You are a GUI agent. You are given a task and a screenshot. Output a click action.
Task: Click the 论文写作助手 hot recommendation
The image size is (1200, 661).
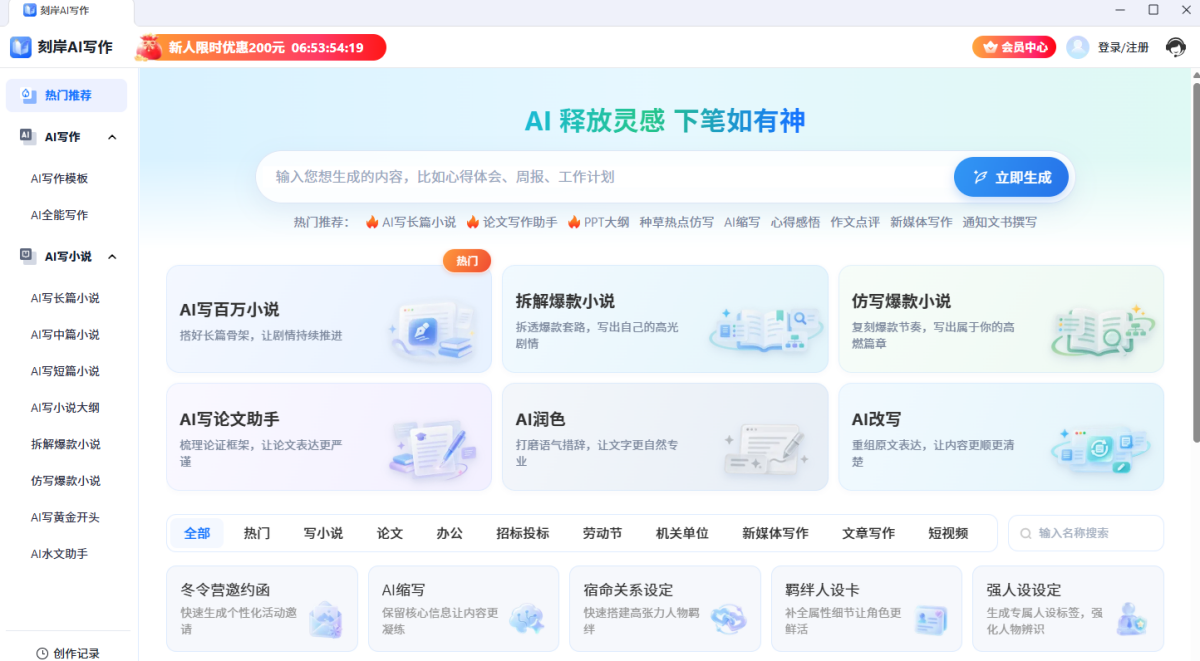click(x=512, y=222)
